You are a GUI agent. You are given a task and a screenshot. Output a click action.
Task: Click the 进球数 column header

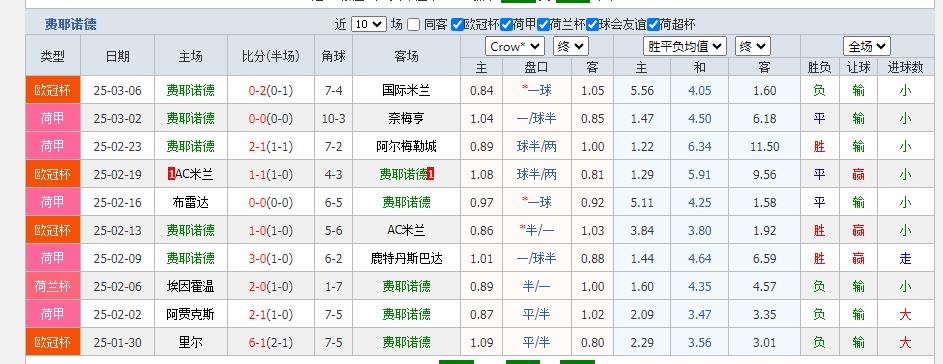[905, 67]
